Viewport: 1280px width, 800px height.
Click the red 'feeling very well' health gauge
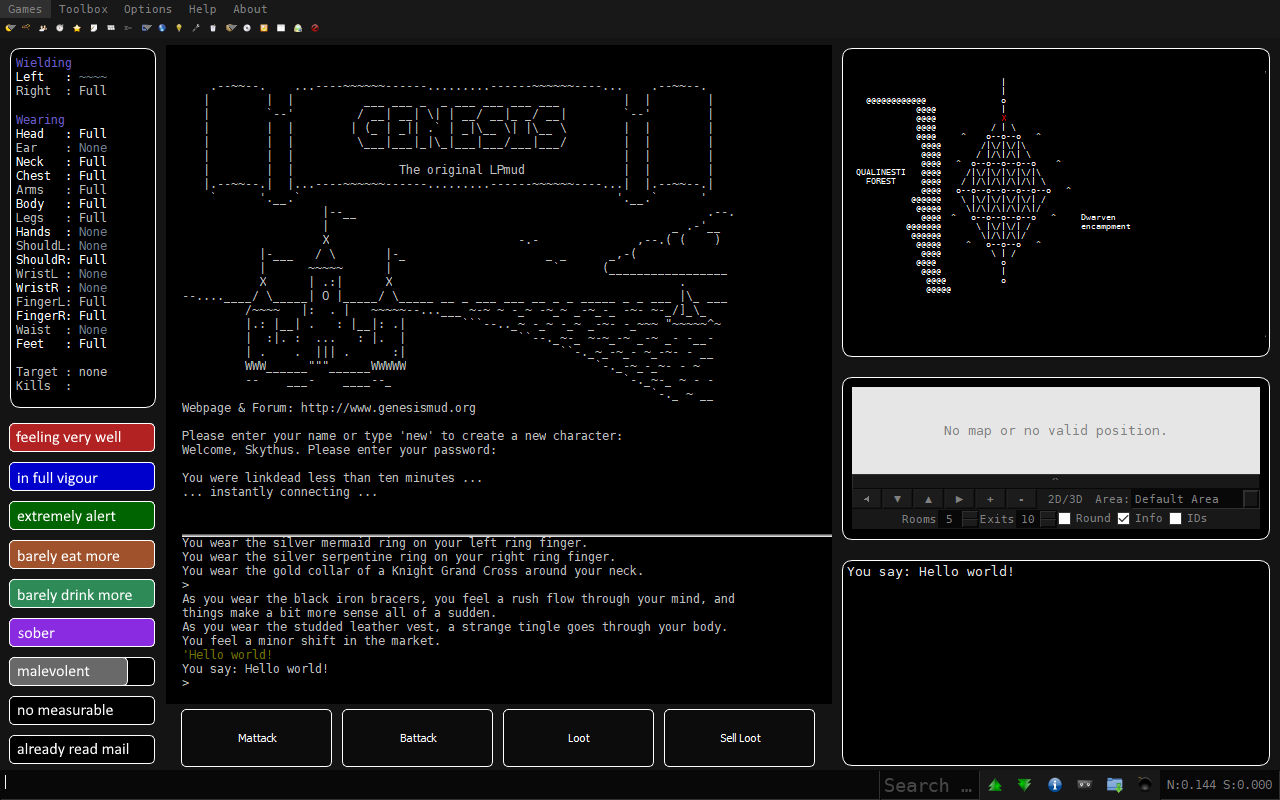point(82,438)
